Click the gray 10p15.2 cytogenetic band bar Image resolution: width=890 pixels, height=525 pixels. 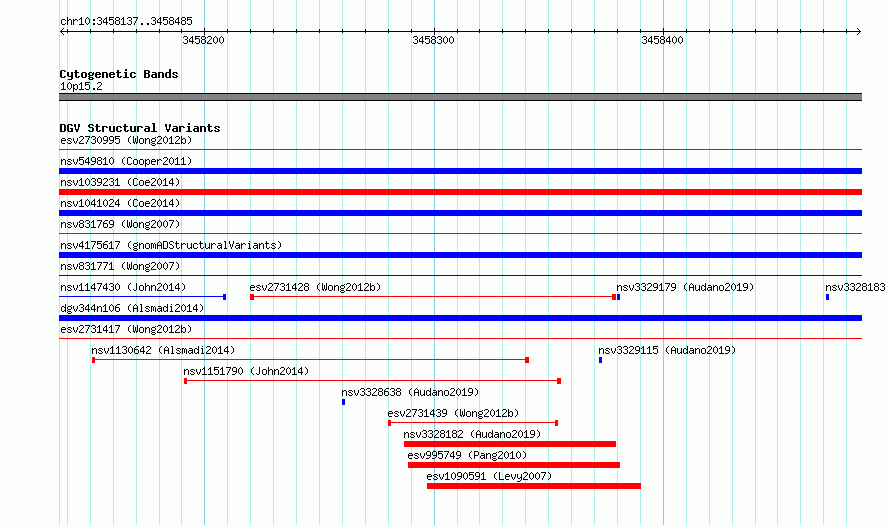(x=460, y=97)
